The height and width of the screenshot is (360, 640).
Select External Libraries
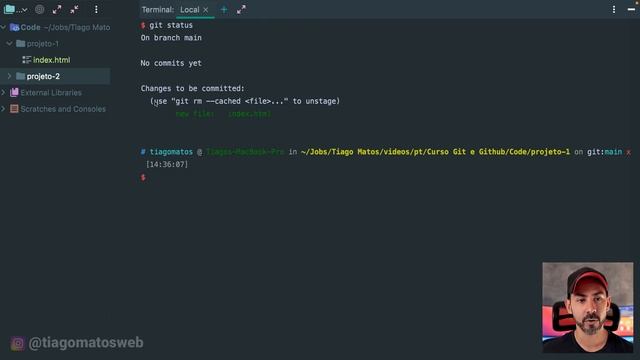pos(51,93)
